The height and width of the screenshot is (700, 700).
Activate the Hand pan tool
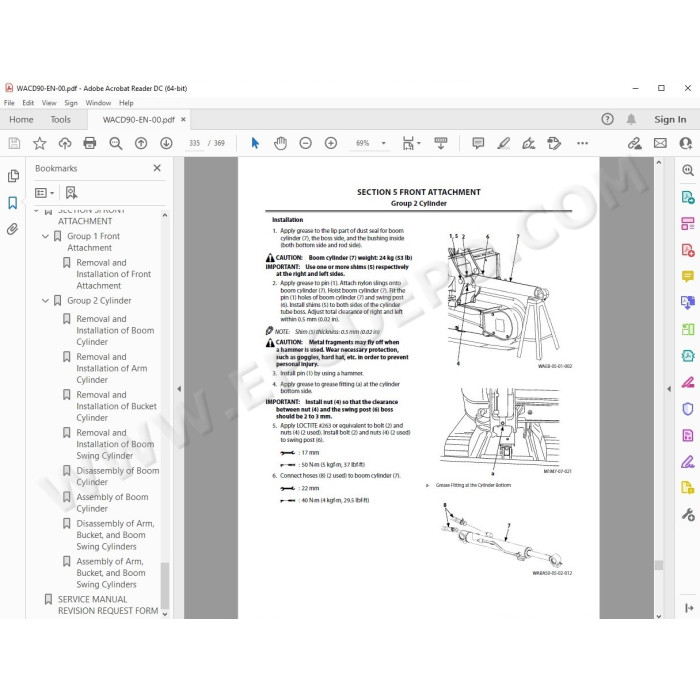(x=280, y=143)
